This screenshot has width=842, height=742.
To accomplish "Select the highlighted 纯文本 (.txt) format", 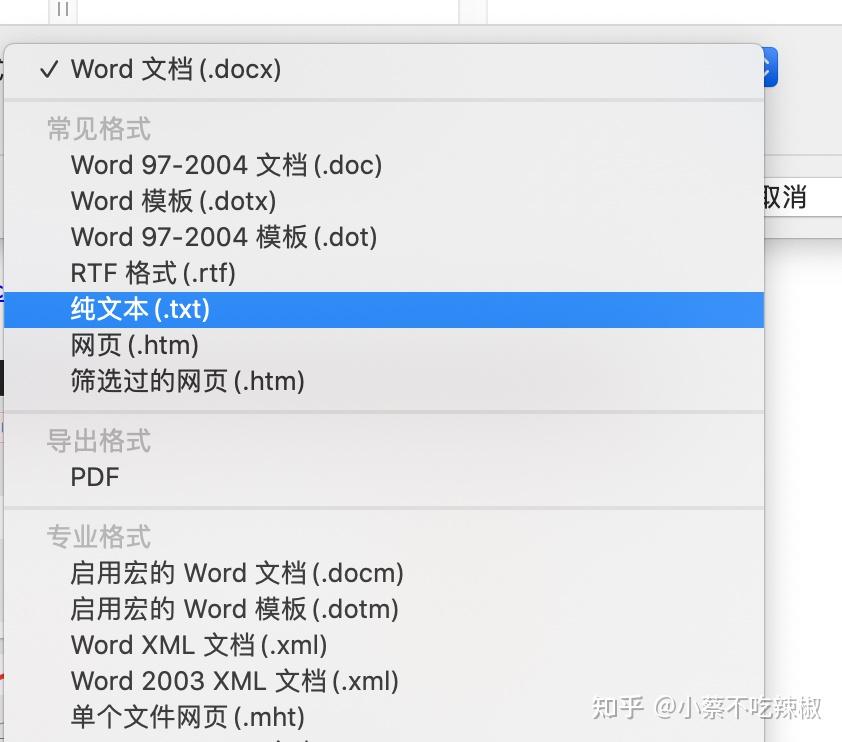I will point(140,309).
